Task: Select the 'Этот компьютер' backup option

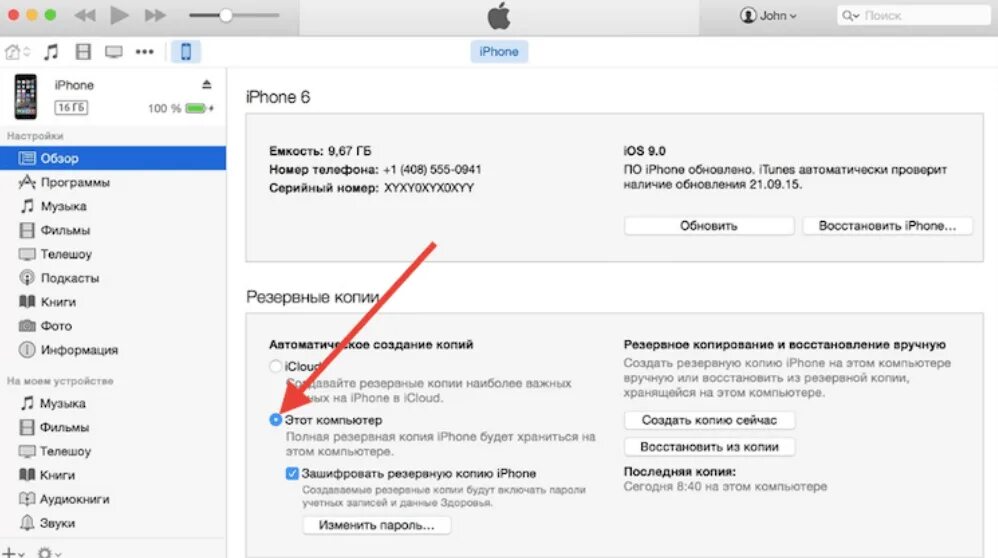Action: click(276, 419)
